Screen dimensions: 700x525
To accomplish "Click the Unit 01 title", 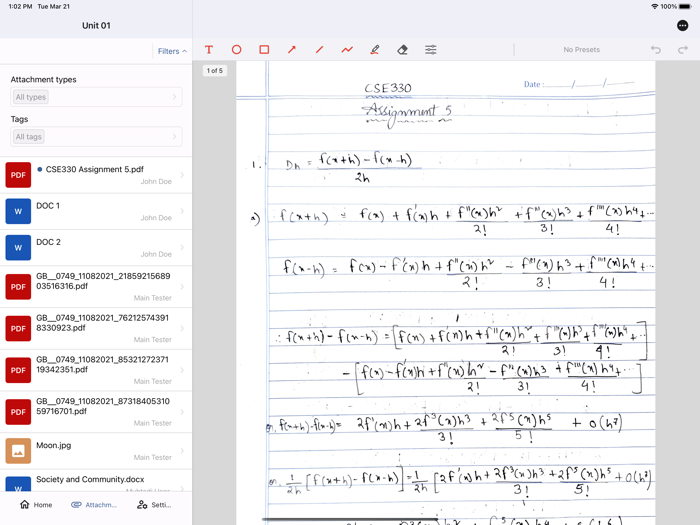I will pyautogui.click(x=96, y=25).
